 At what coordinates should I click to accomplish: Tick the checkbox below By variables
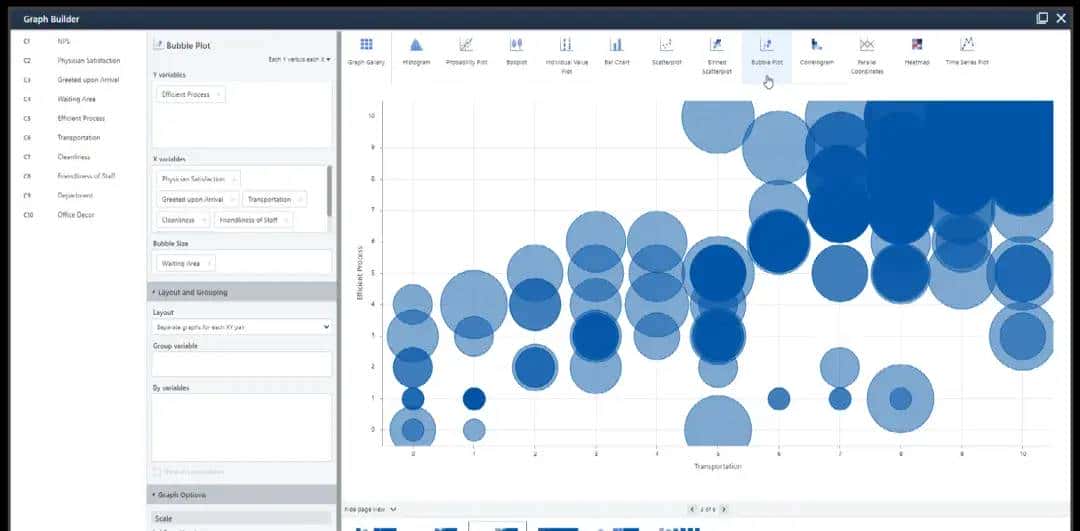click(x=156, y=471)
